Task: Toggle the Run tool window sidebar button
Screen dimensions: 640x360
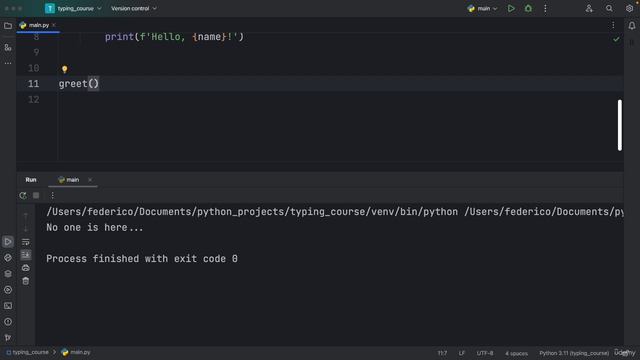Action: (8, 242)
